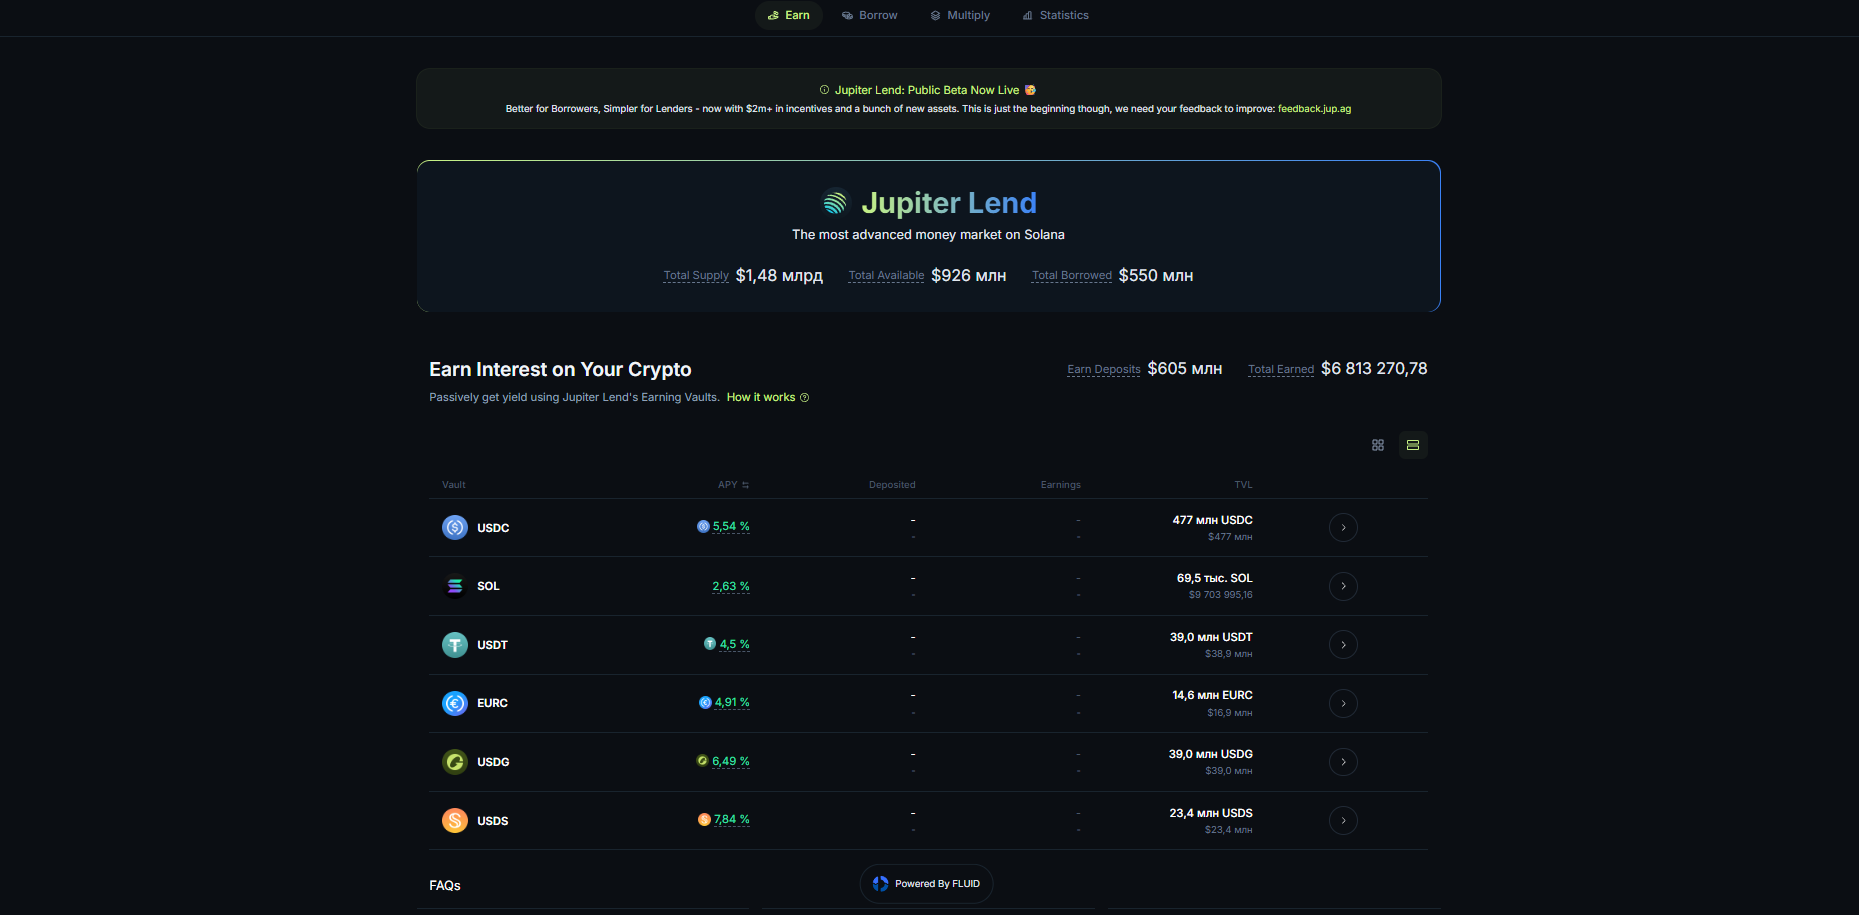Click the USDG 6,49 % APY value
1859x915 pixels.
[x=730, y=762]
